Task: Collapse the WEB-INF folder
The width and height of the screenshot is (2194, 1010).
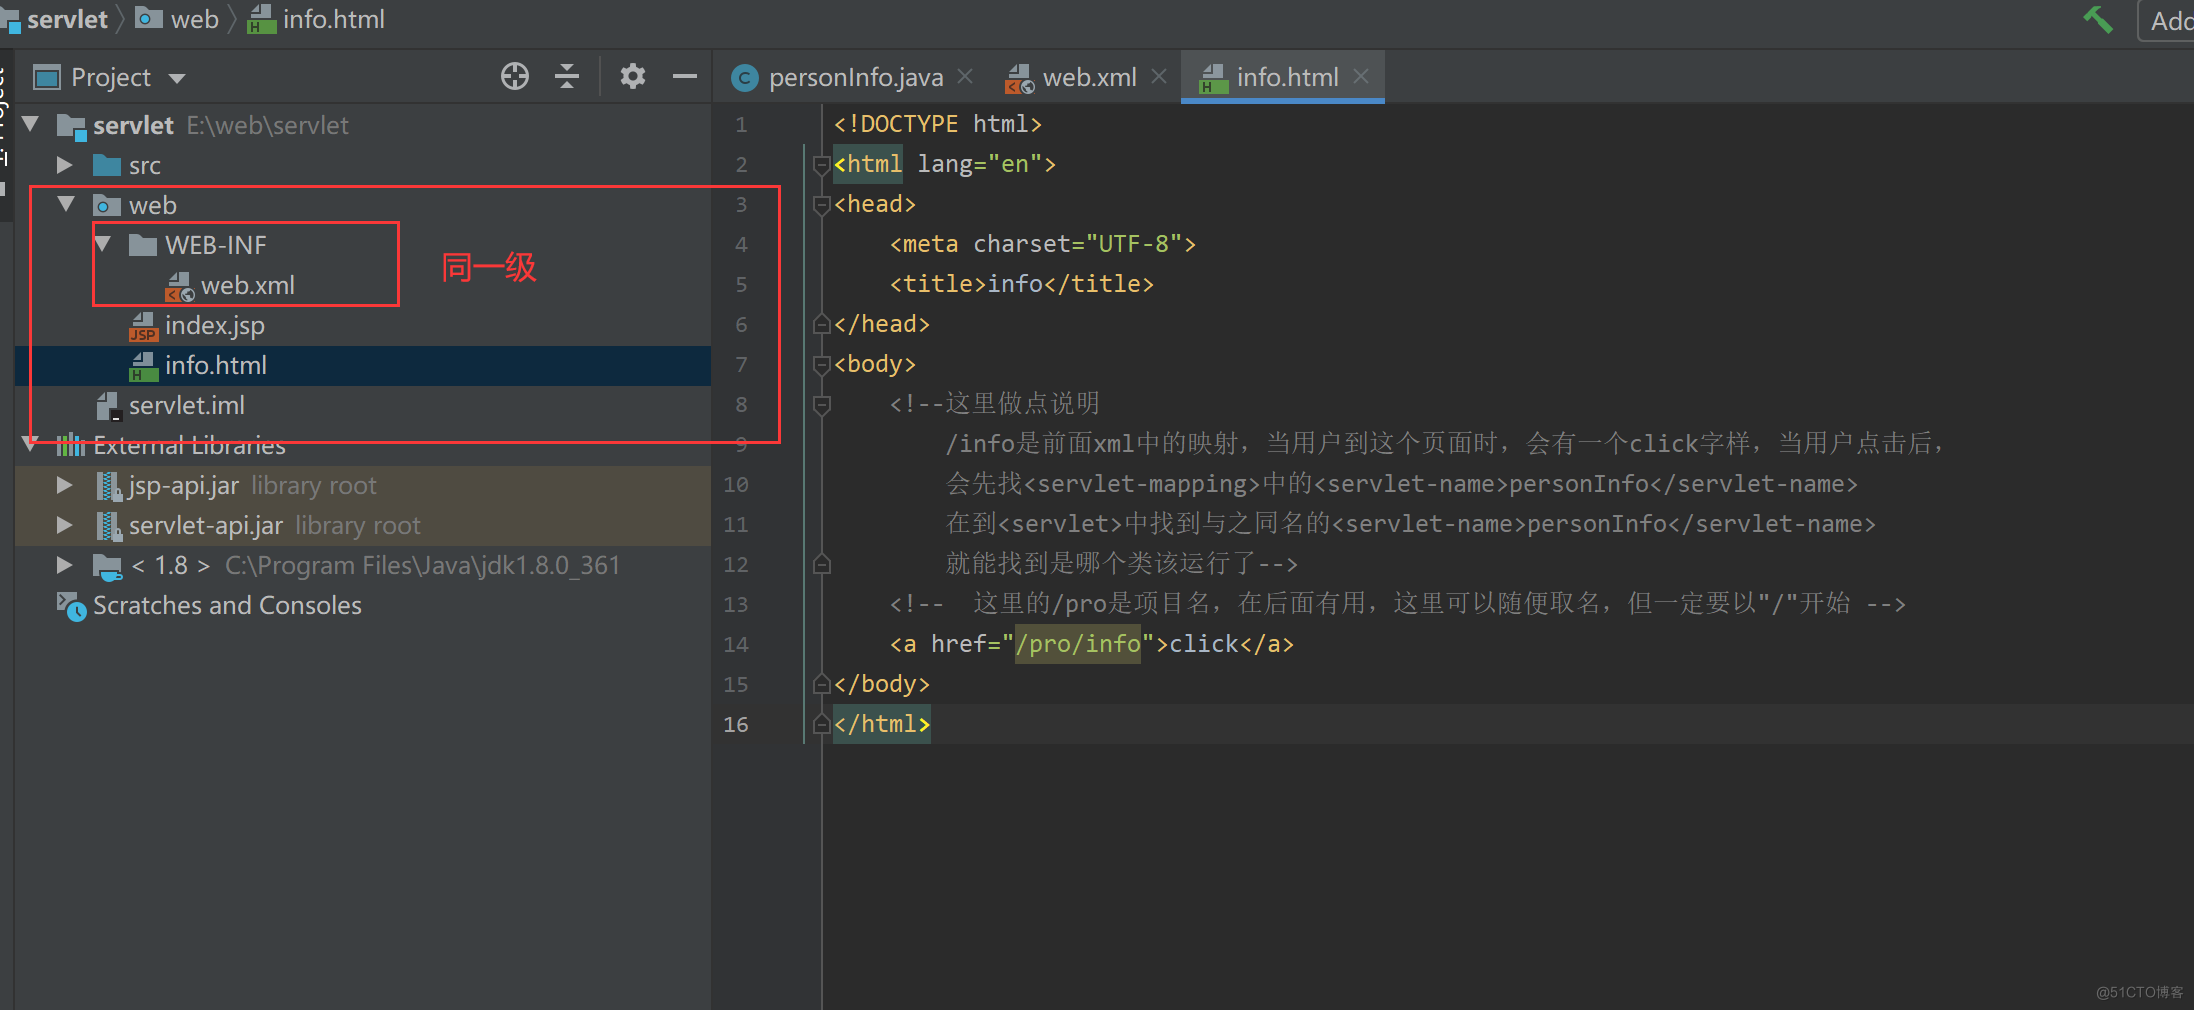Action: pyautogui.click(x=102, y=244)
